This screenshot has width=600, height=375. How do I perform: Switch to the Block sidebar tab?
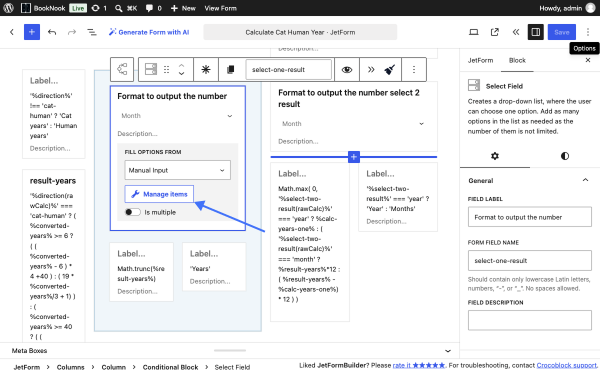tap(517, 60)
